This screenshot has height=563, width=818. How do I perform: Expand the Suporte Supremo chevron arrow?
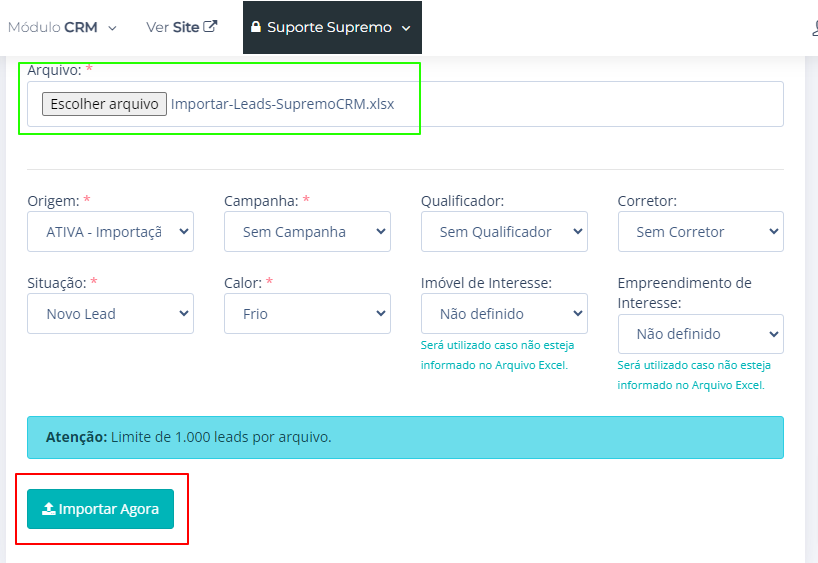pos(406,28)
